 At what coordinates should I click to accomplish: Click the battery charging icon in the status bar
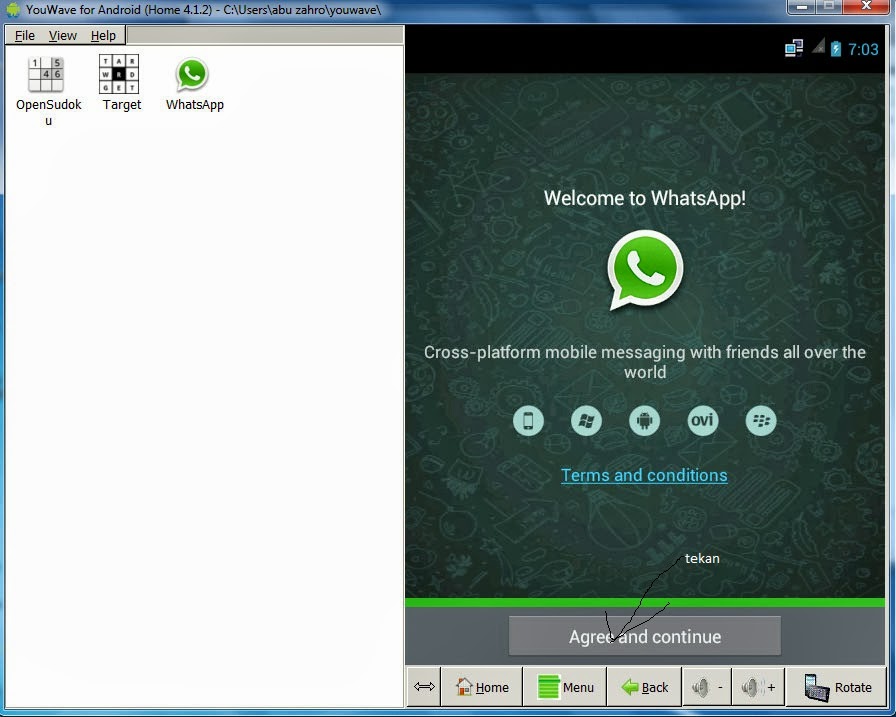point(835,49)
